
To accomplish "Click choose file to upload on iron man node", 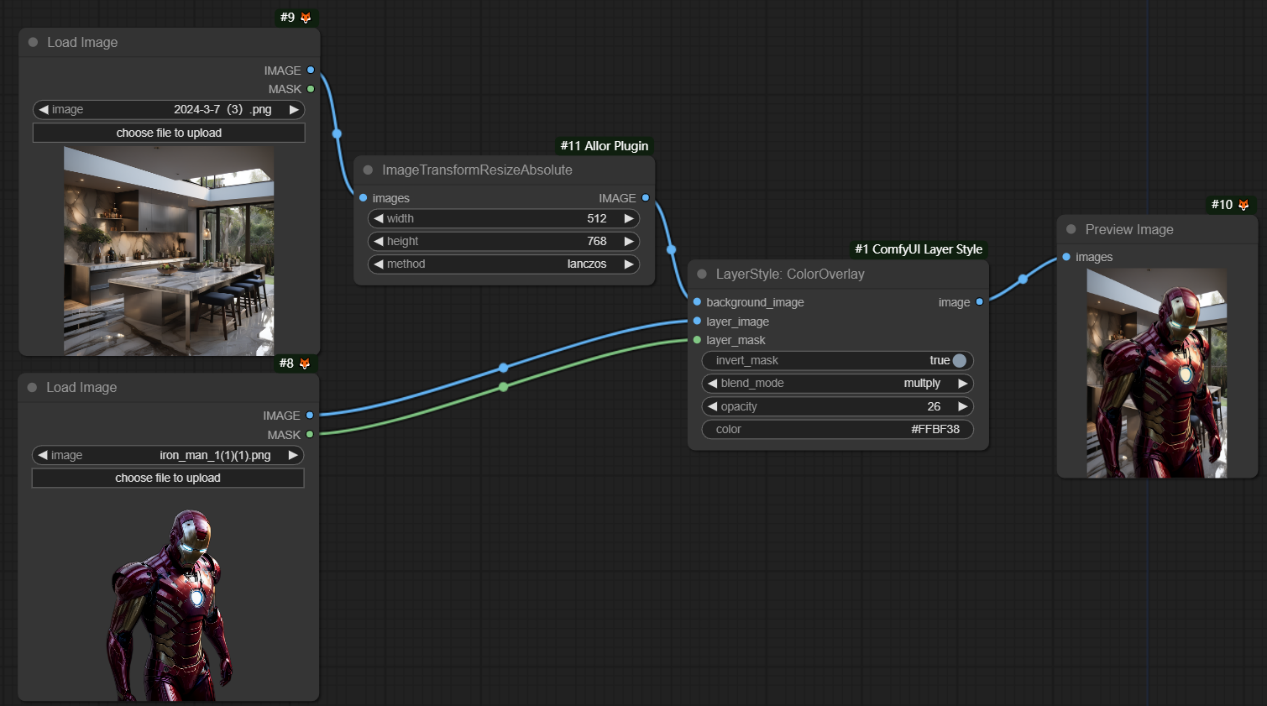I will coord(168,478).
